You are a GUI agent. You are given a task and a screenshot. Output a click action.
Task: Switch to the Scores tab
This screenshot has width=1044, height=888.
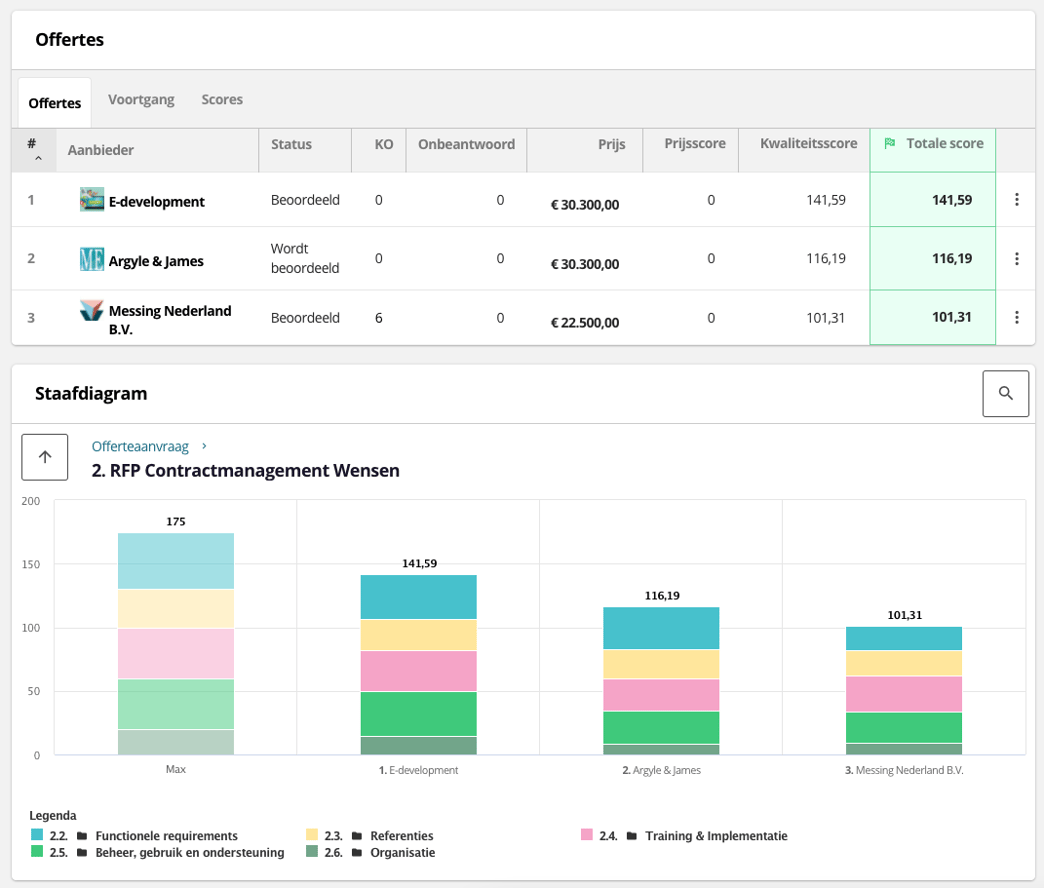click(222, 100)
